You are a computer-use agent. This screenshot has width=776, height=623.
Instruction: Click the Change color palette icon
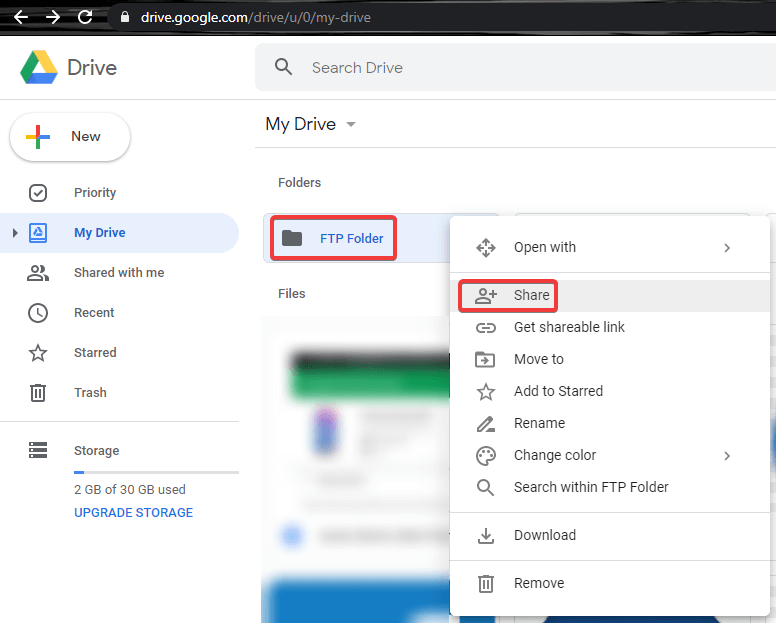[x=485, y=456]
